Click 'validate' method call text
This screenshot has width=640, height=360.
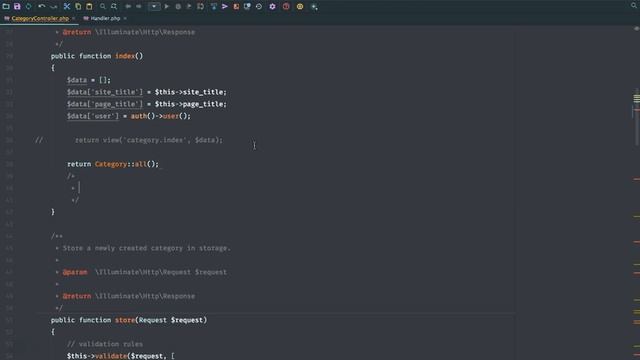pos(111,356)
